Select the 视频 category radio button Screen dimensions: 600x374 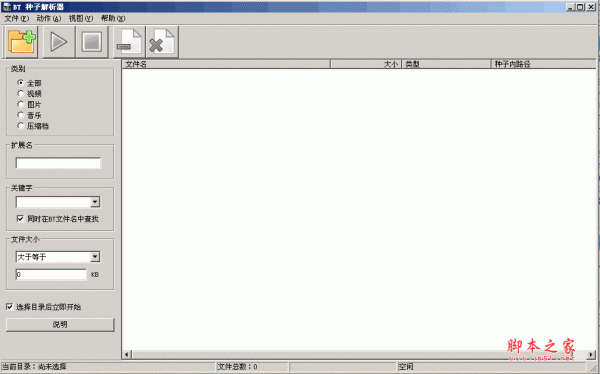tap(21, 93)
